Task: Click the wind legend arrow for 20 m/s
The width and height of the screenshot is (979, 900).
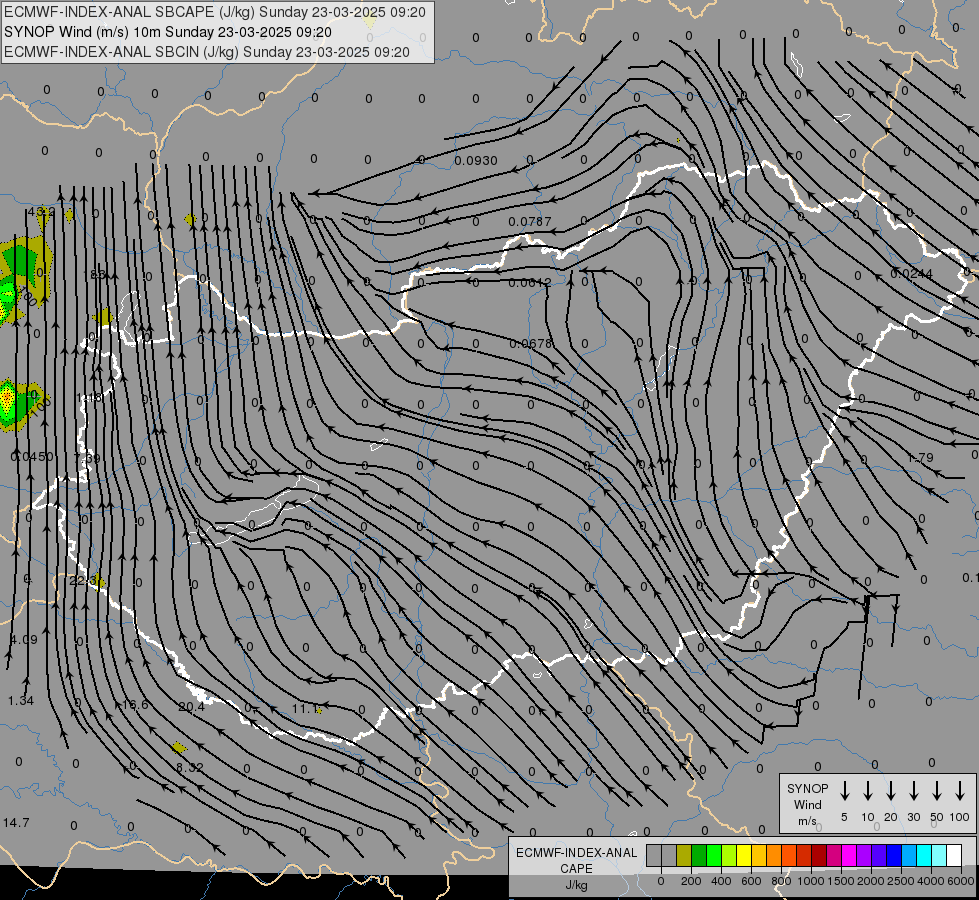Action: click(891, 791)
